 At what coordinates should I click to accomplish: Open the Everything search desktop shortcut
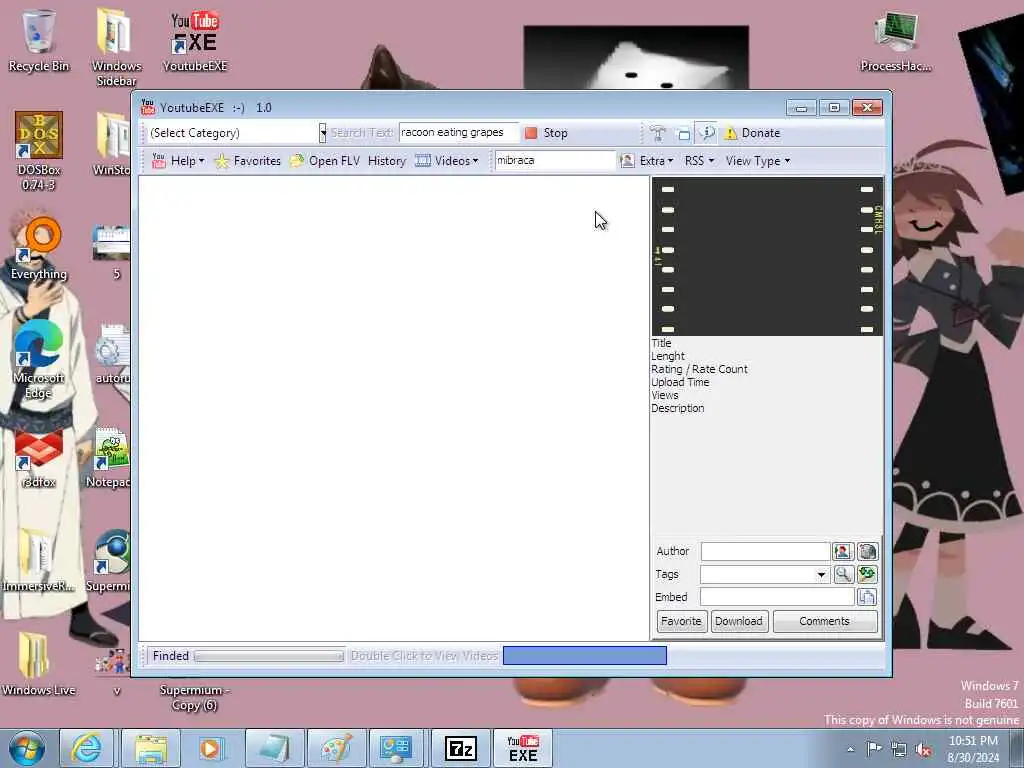point(39,249)
